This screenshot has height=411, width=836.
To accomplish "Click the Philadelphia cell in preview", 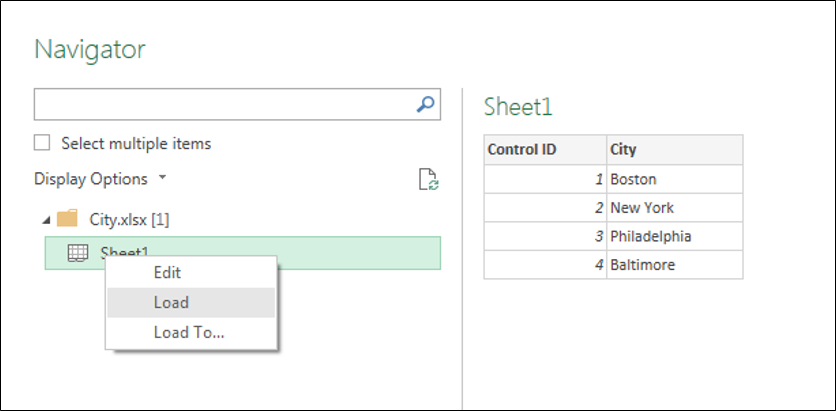I will 675,236.
